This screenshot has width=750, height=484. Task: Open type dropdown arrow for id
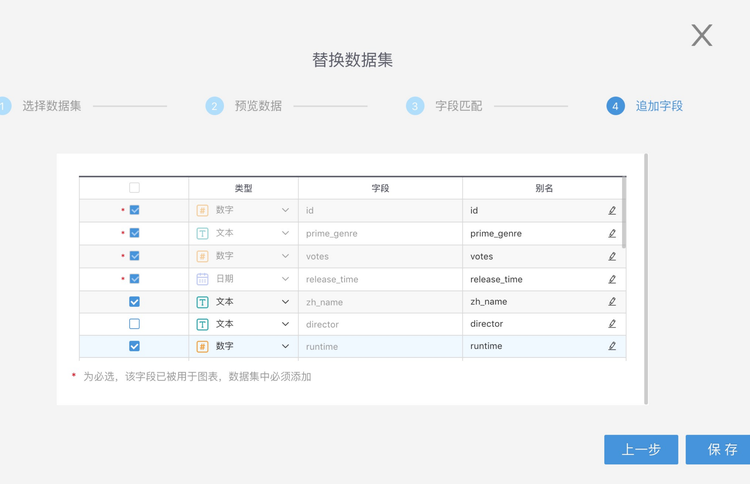285,210
